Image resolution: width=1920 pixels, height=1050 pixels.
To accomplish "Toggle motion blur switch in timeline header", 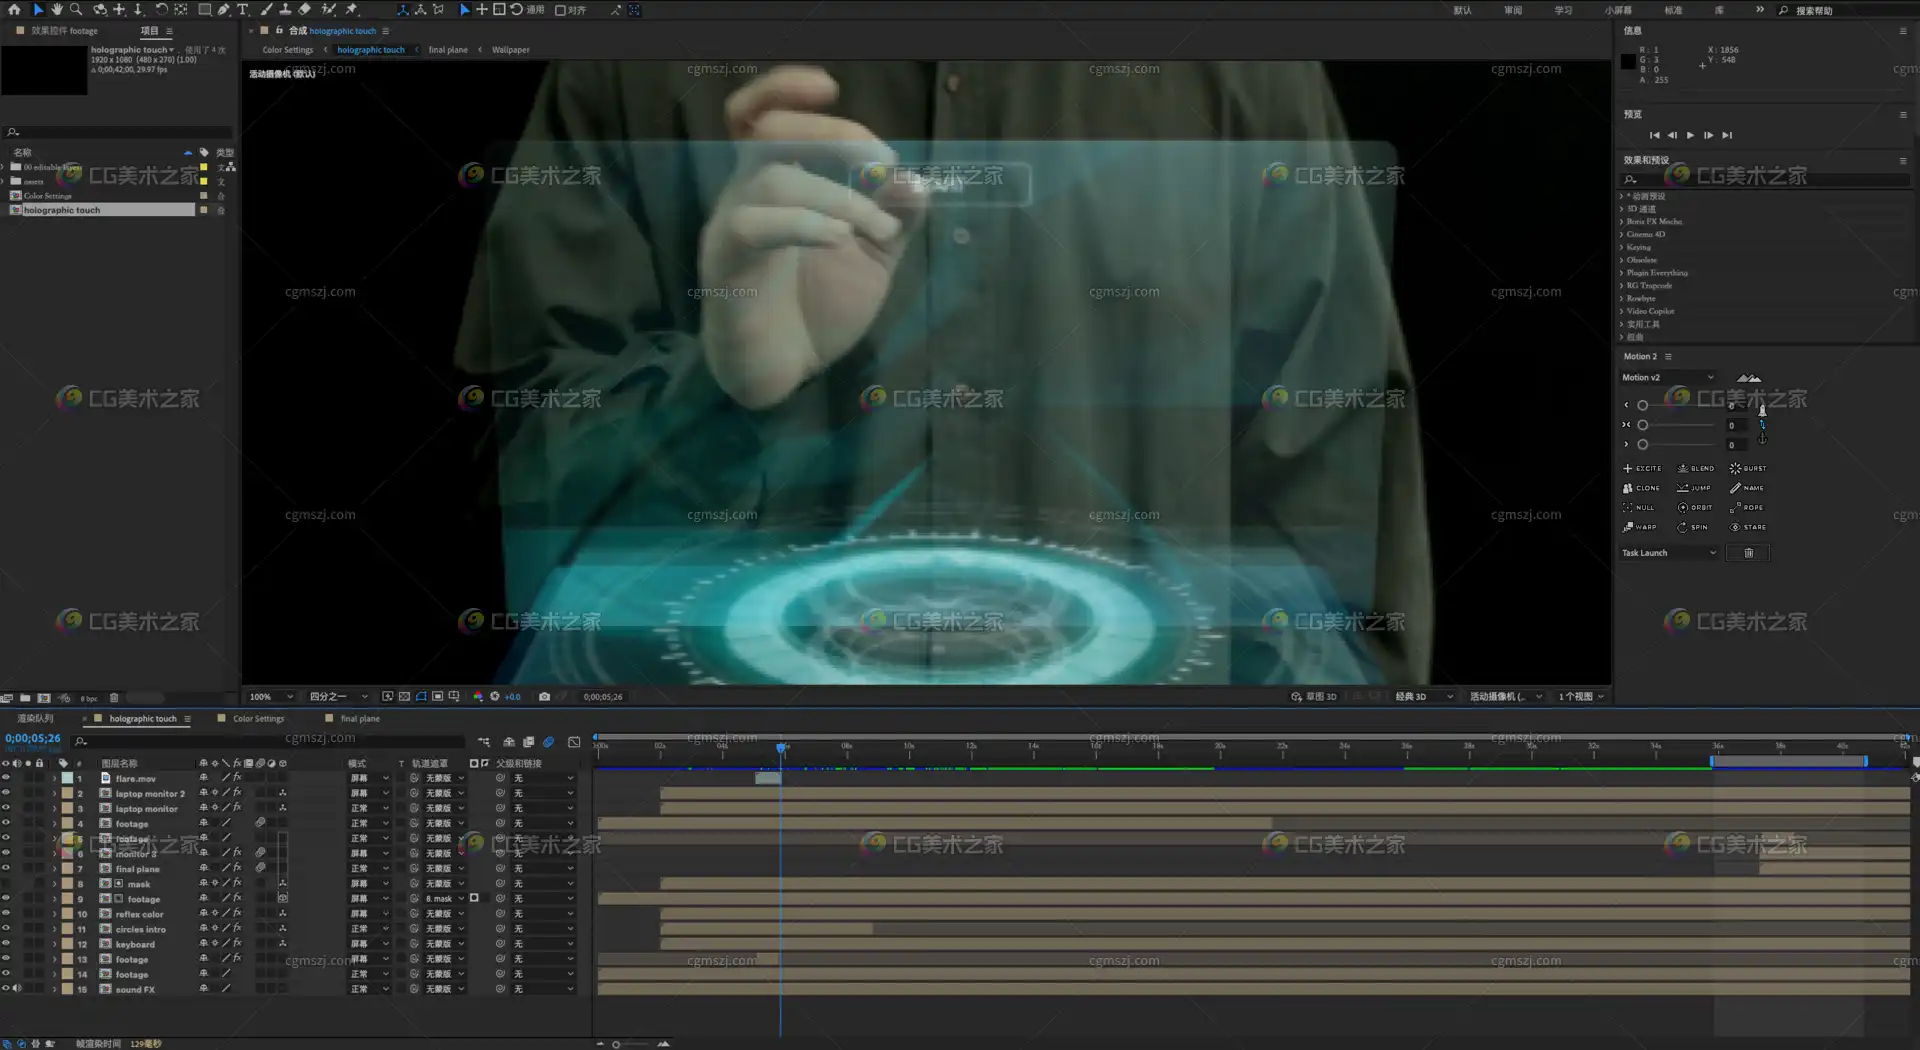I will click(548, 742).
